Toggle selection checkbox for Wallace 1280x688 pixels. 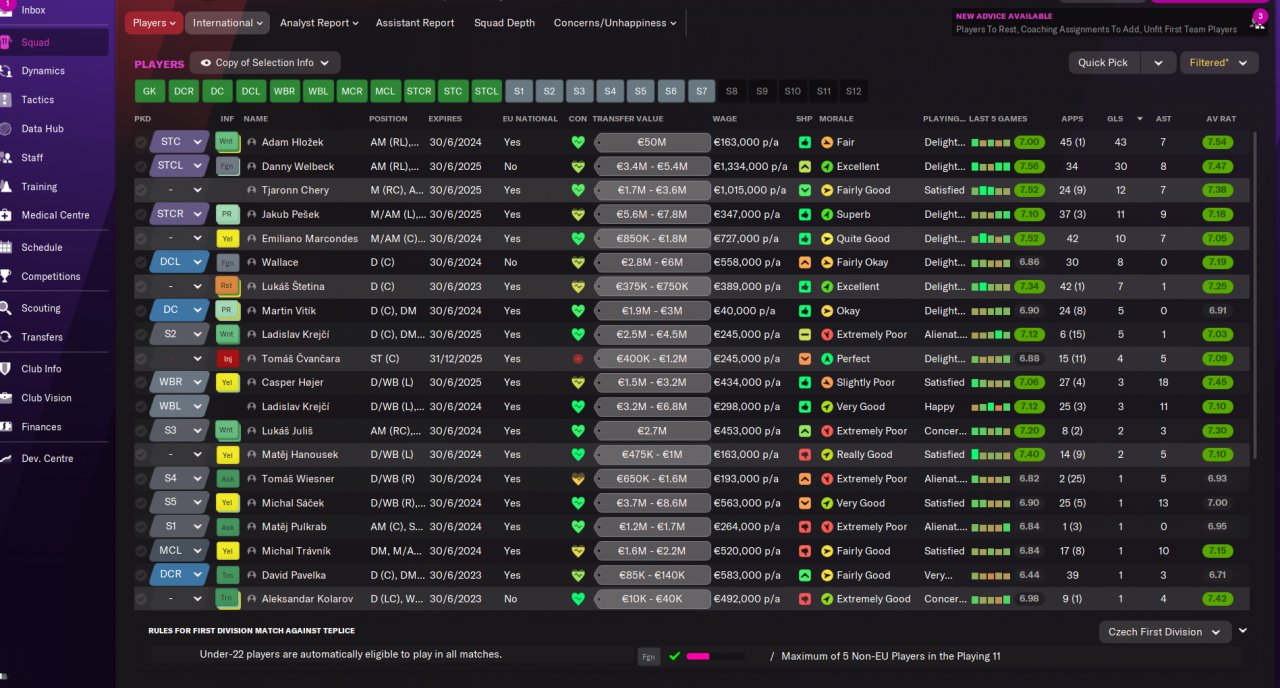pyautogui.click(x=141, y=262)
